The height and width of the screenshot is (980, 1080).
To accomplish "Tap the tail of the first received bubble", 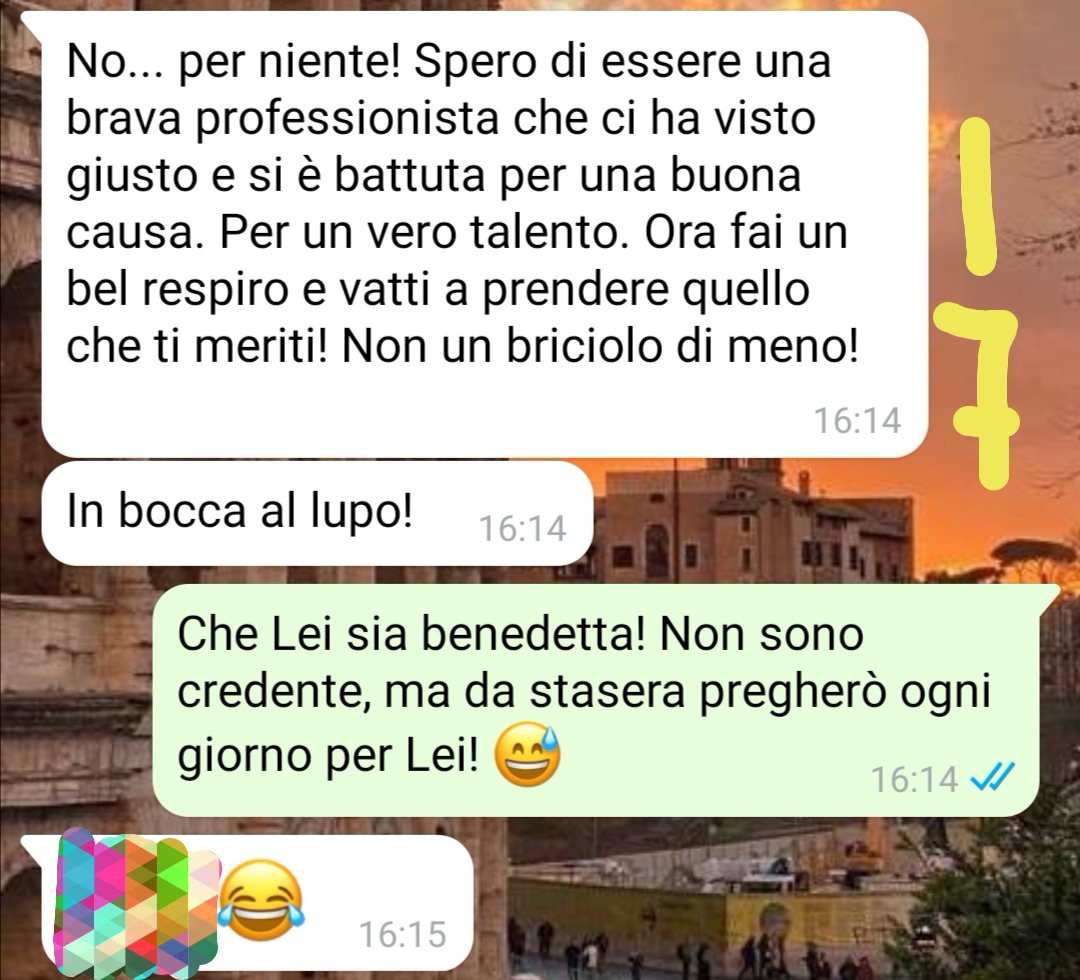I will pos(33,23).
